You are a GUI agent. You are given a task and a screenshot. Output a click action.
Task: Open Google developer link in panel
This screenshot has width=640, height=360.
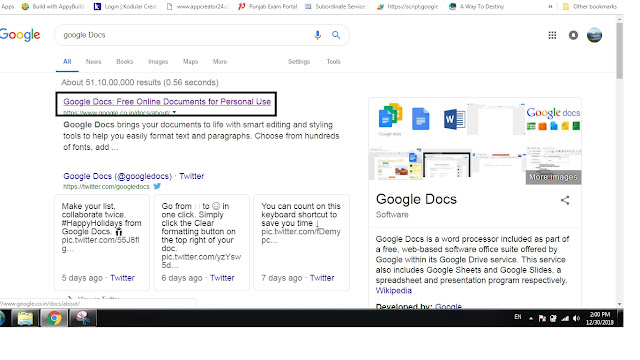click(x=448, y=306)
